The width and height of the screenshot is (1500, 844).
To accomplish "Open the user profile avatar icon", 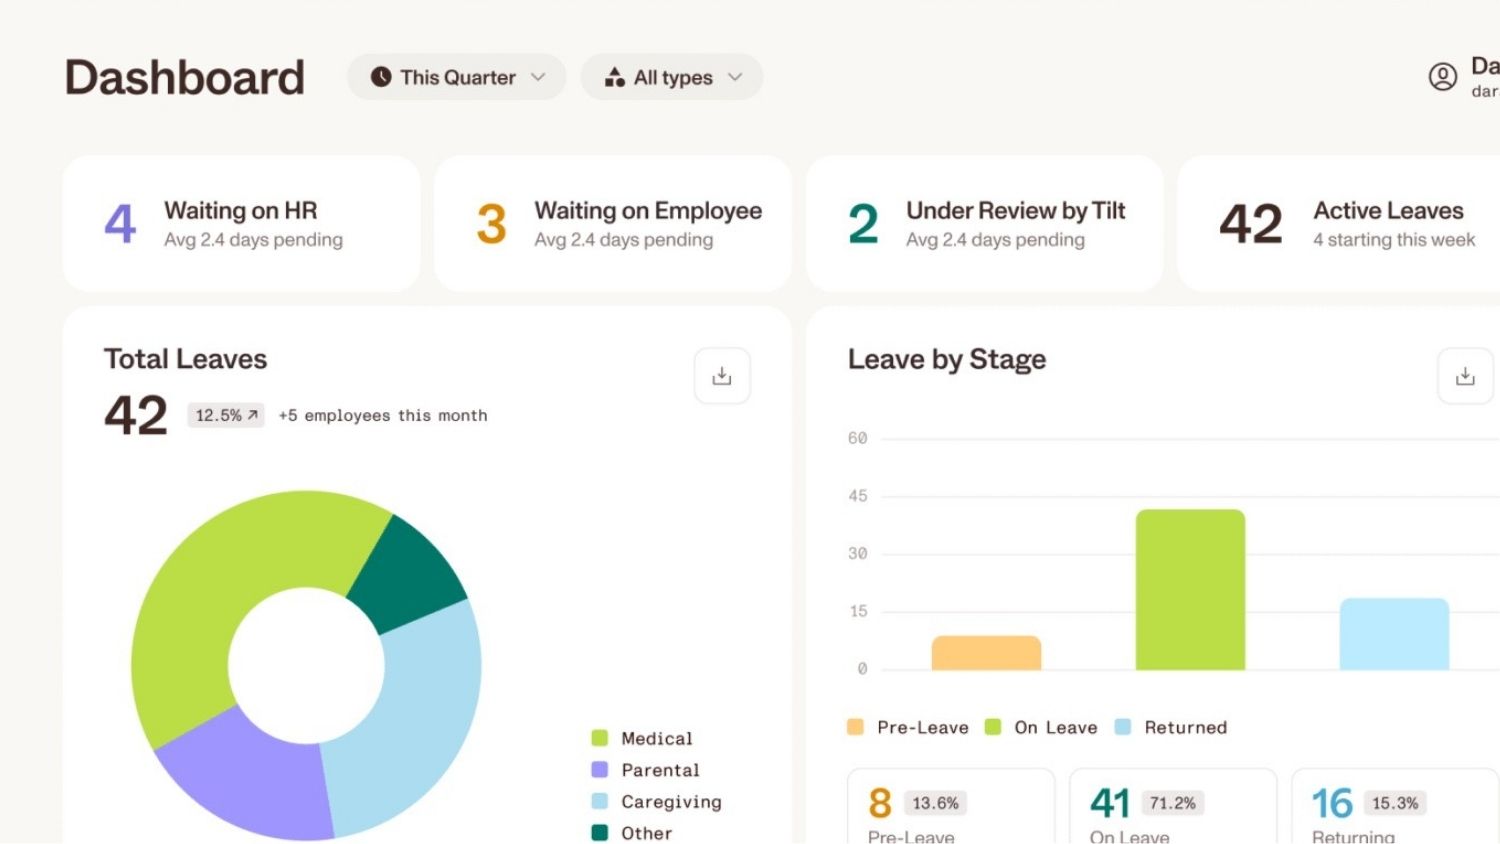I will [x=1442, y=77].
